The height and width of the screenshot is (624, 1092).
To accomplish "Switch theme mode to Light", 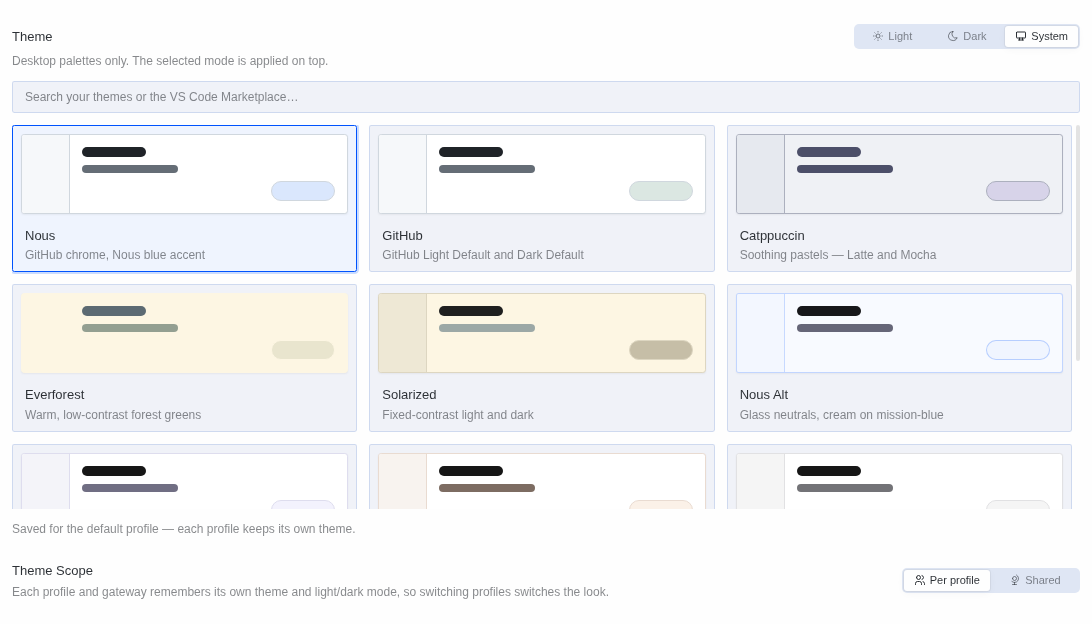I will tap(892, 36).
